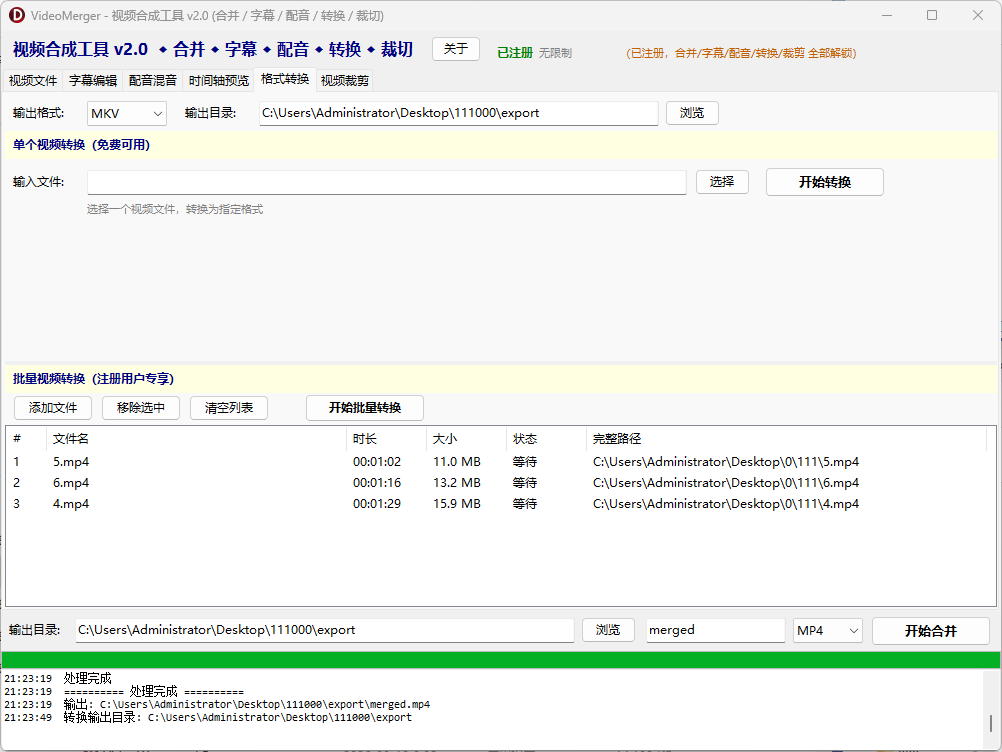
Task: Switch to the 配音混音 tab
Action: 152,81
